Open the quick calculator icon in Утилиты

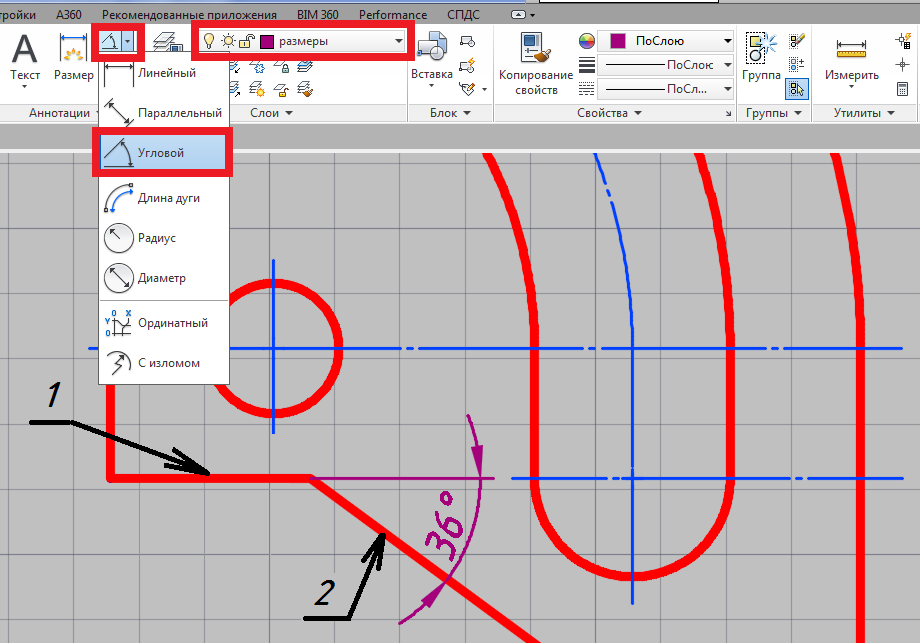(902, 89)
